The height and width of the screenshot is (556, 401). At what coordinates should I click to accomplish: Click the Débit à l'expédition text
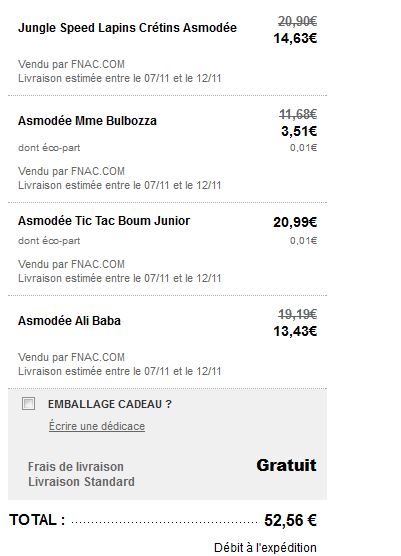265,547
